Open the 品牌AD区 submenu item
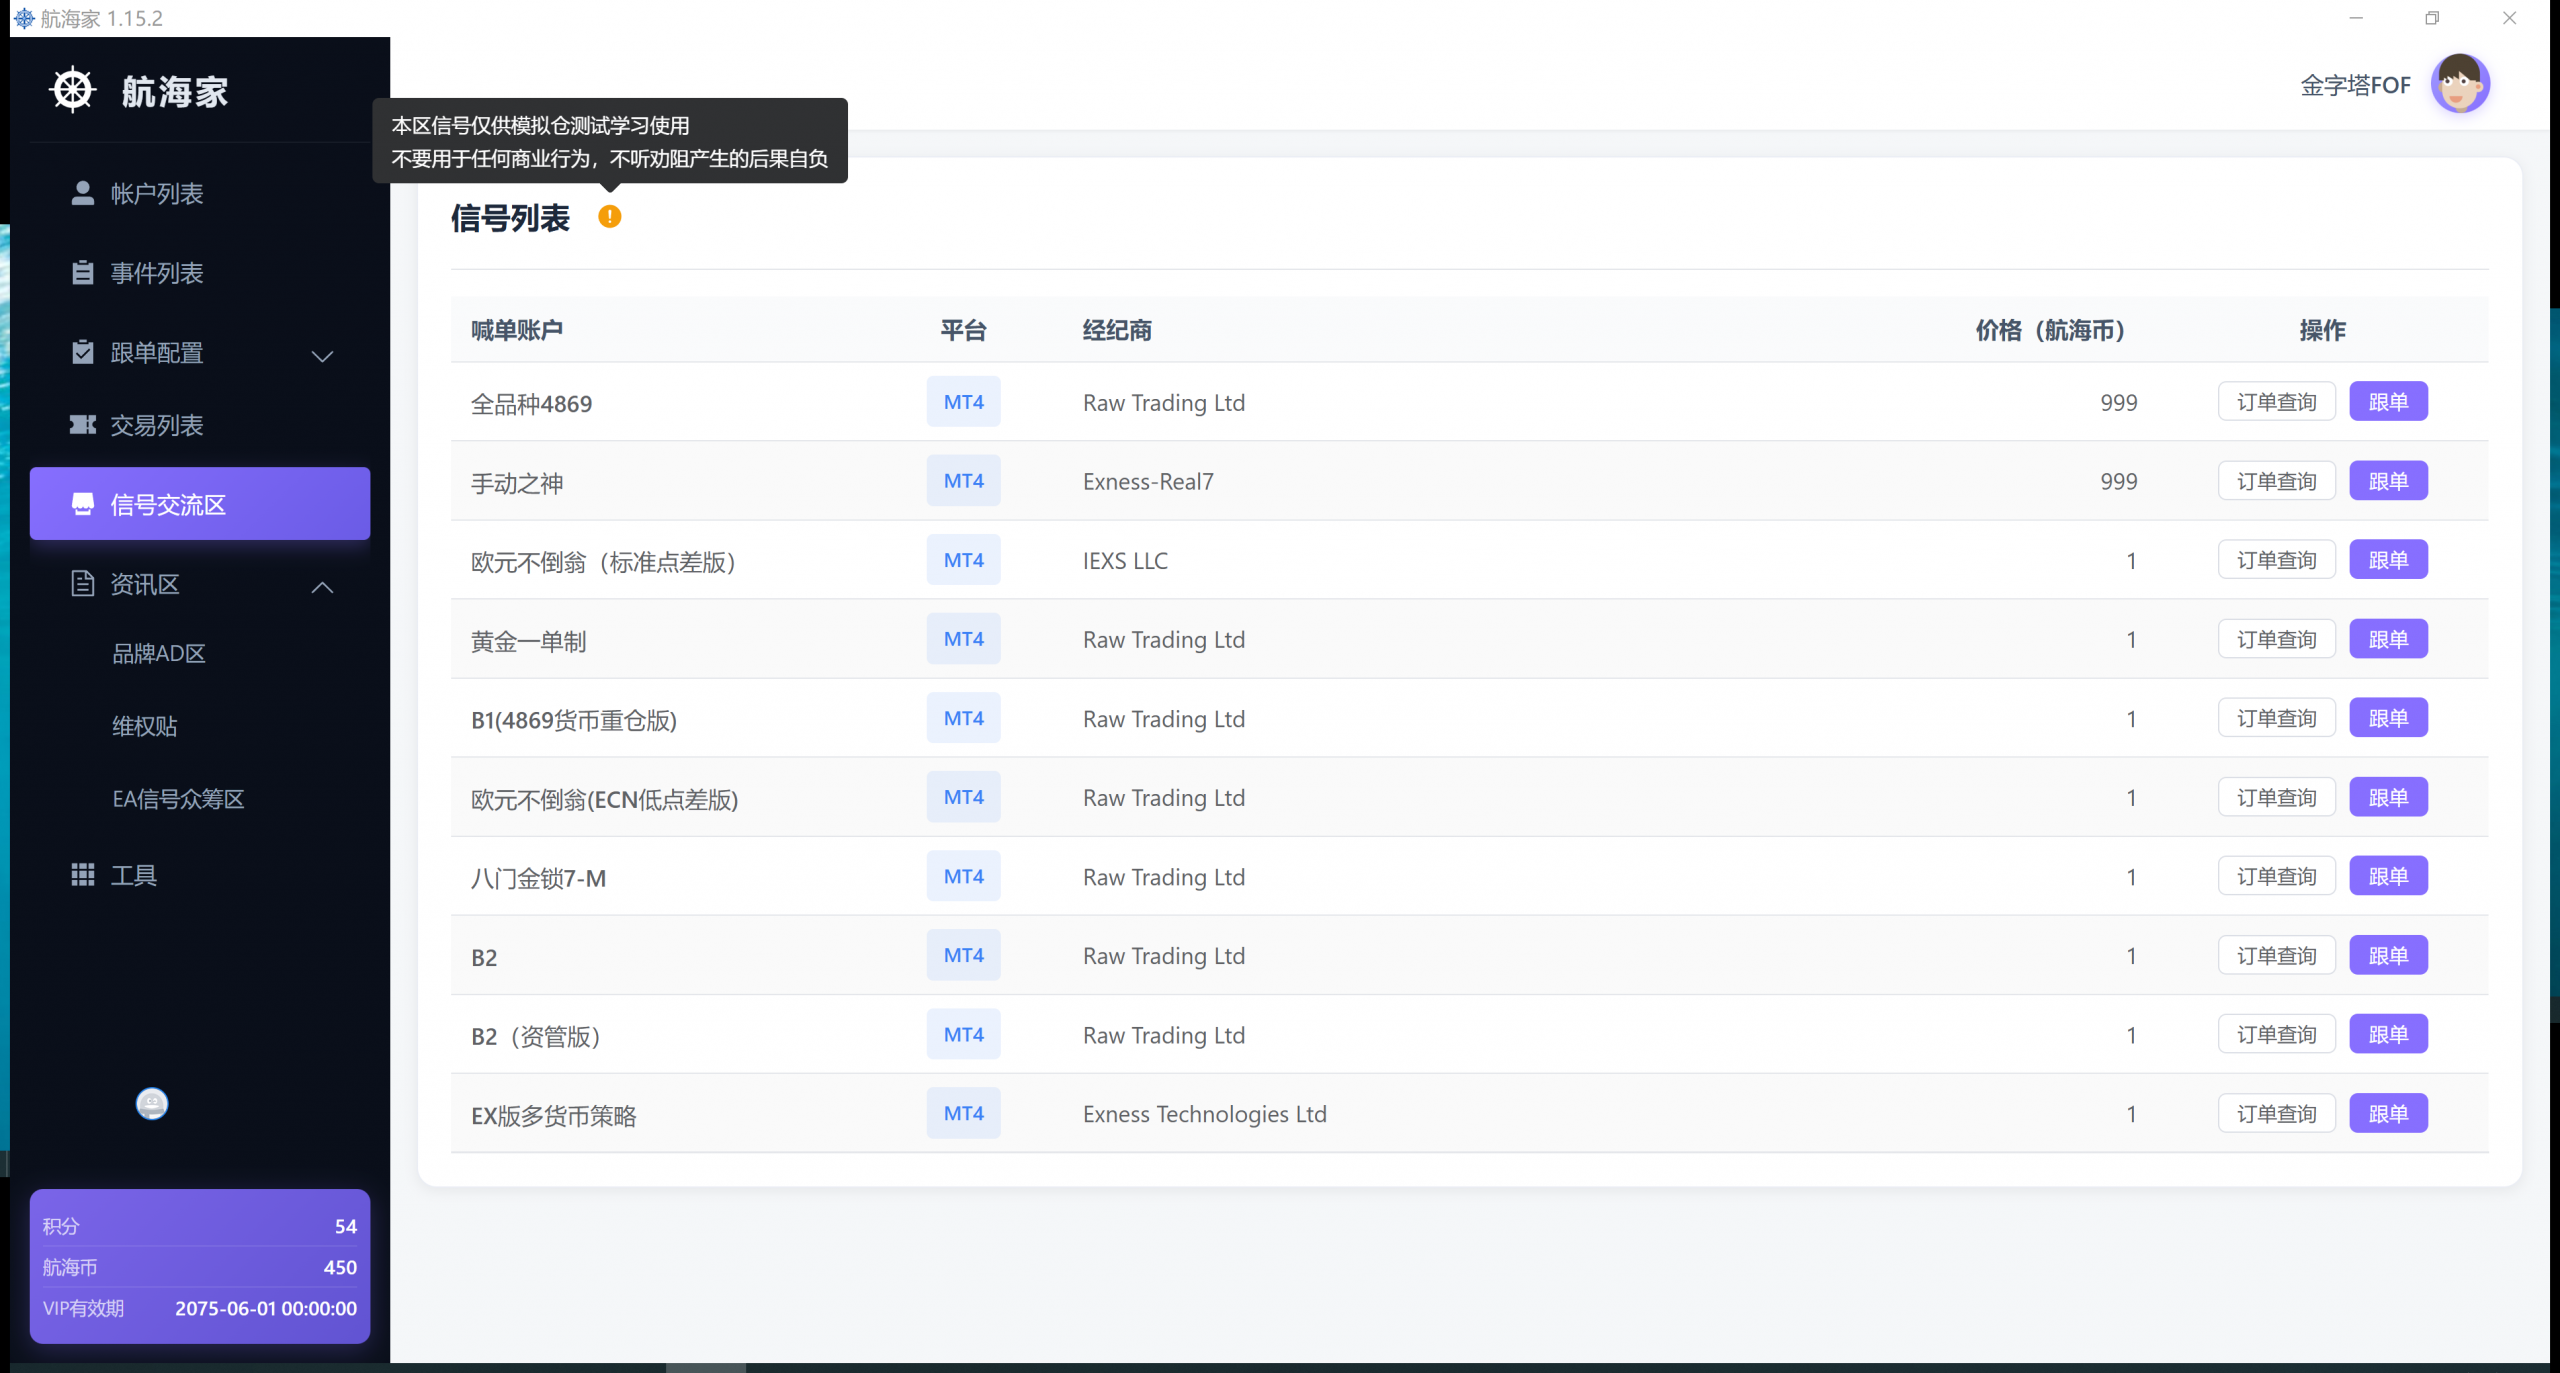The height and width of the screenshot is (1373, 2560). point(159,654)
